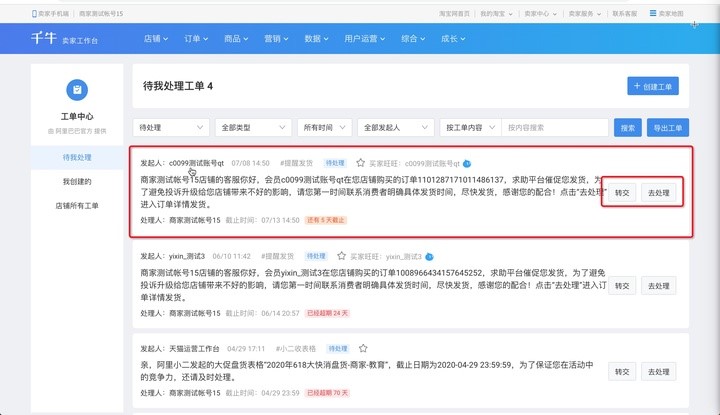Expand the 用户运营 navigation menu
This screenshot has height=415, width=720.
(365, 39)
